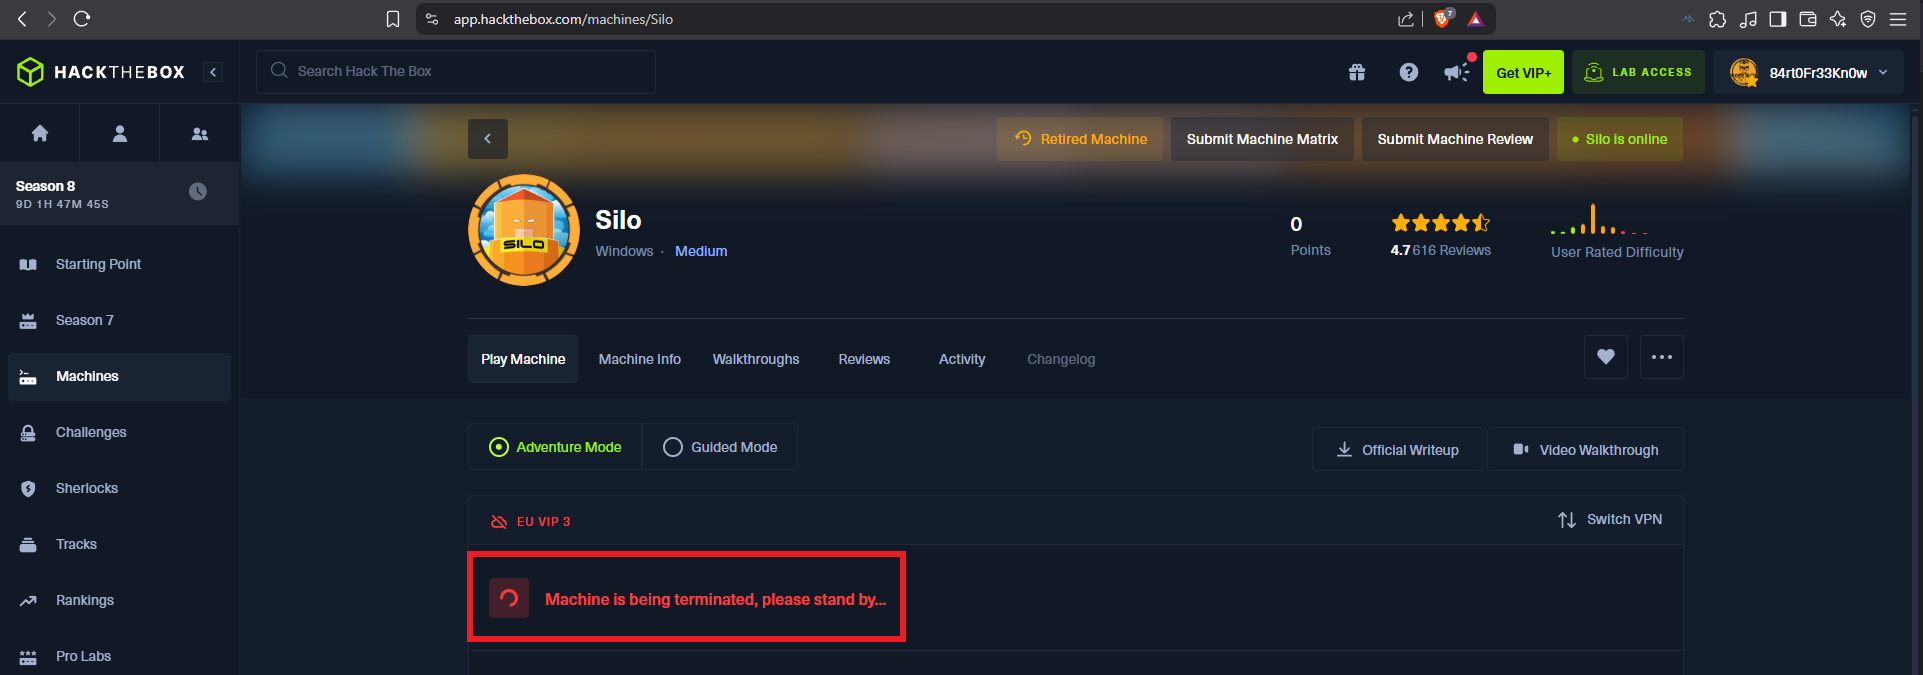Open Brave Rewards triangle icon
The width and height of the screenshot is (1923, 675).
(x=1475, y=19)
